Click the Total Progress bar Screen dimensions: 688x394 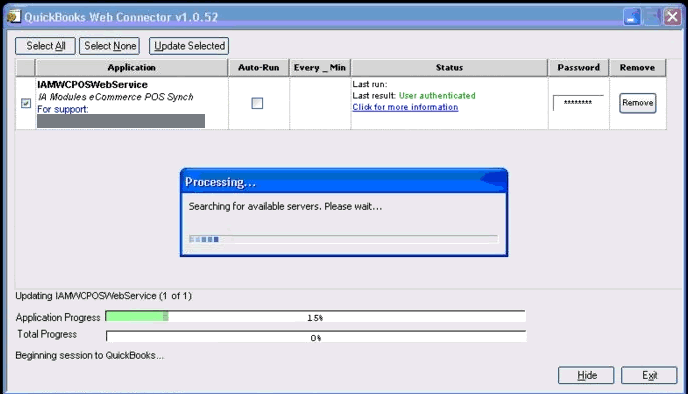click(316, 337)
